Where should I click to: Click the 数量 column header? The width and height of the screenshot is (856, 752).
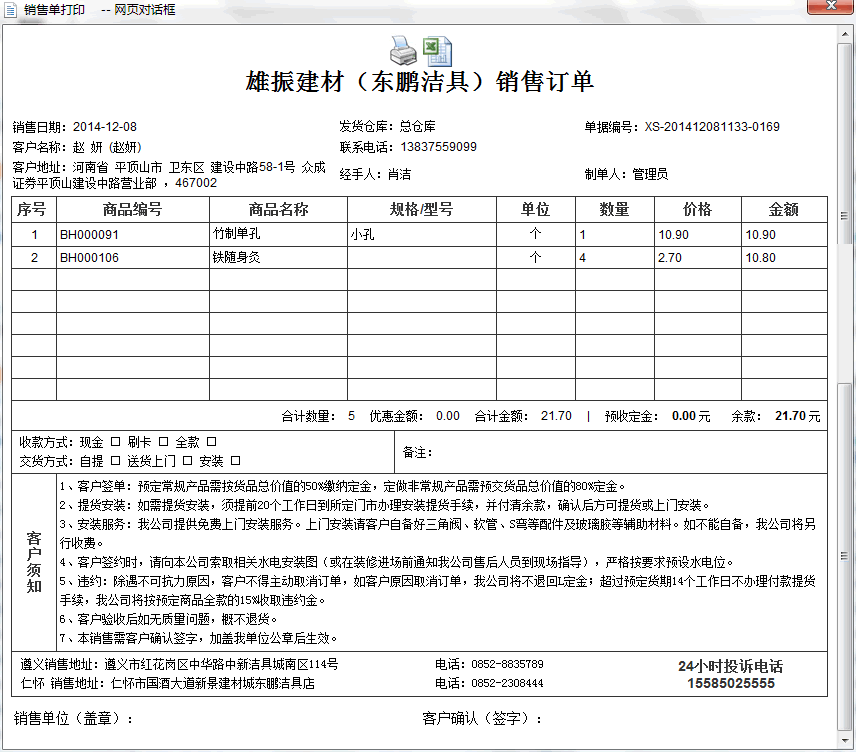615,209
